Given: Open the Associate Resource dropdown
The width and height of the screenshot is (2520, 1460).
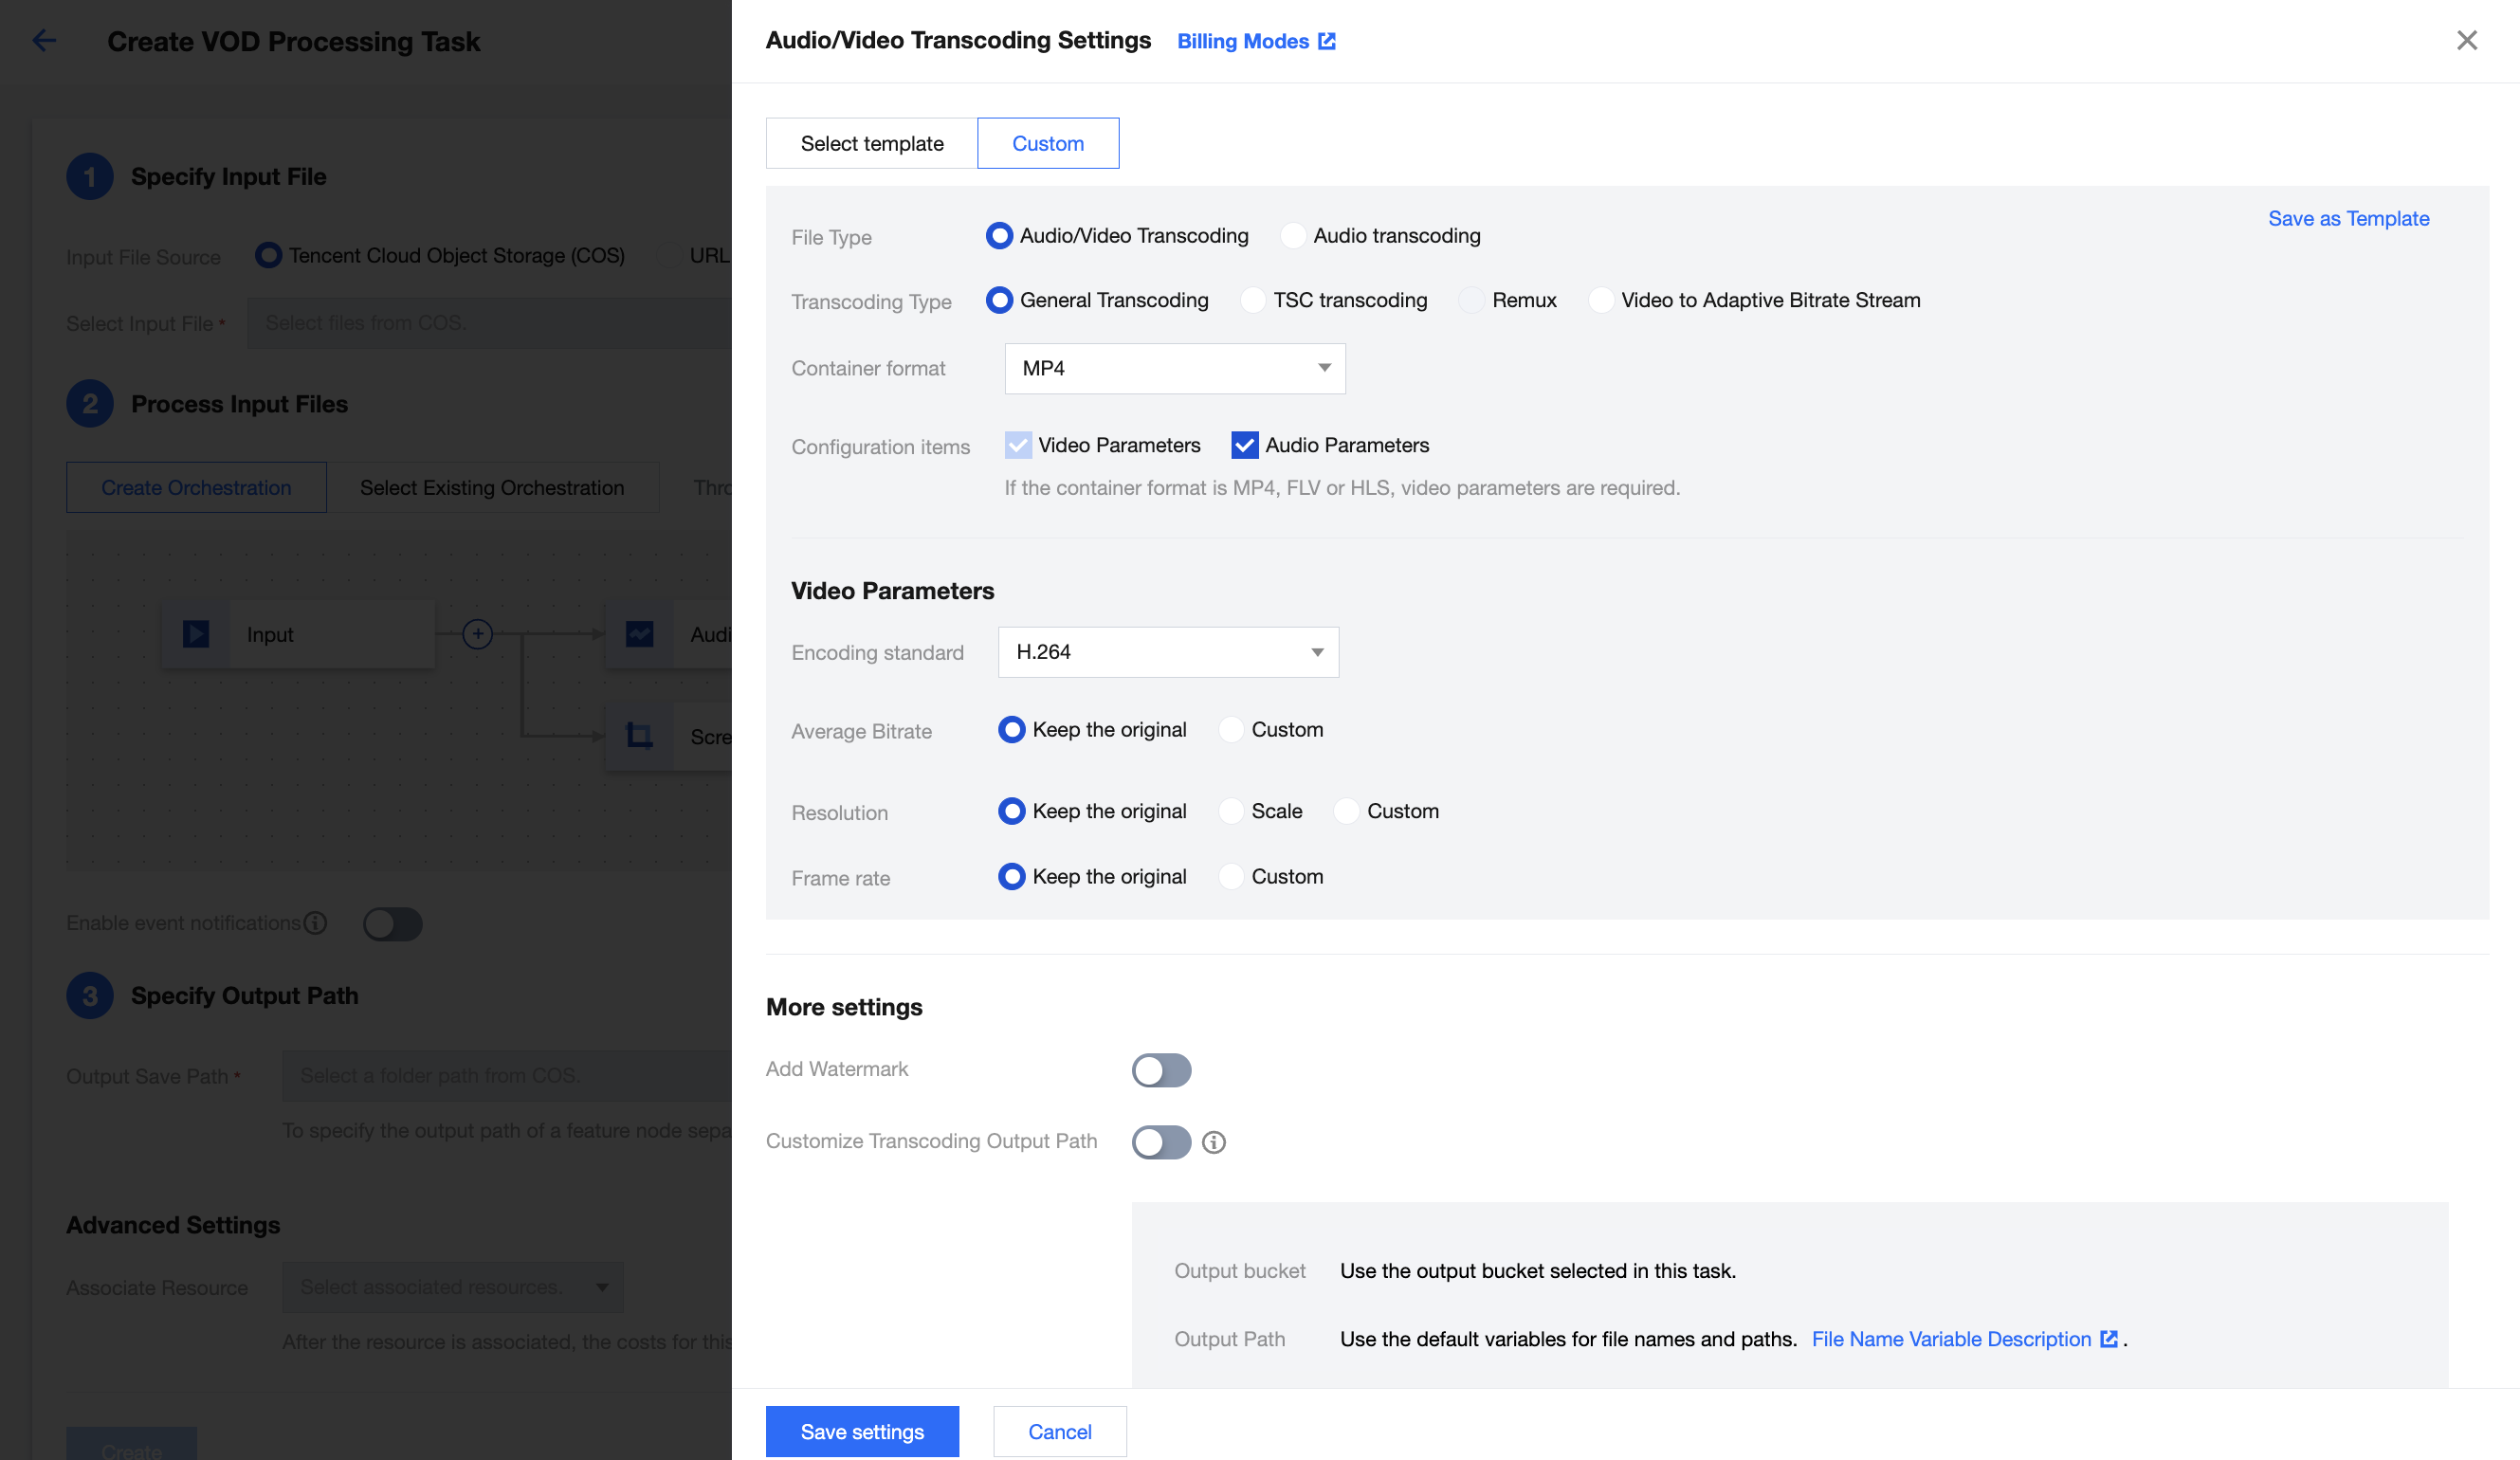Looking at the screenshot, I should 452,1287.
